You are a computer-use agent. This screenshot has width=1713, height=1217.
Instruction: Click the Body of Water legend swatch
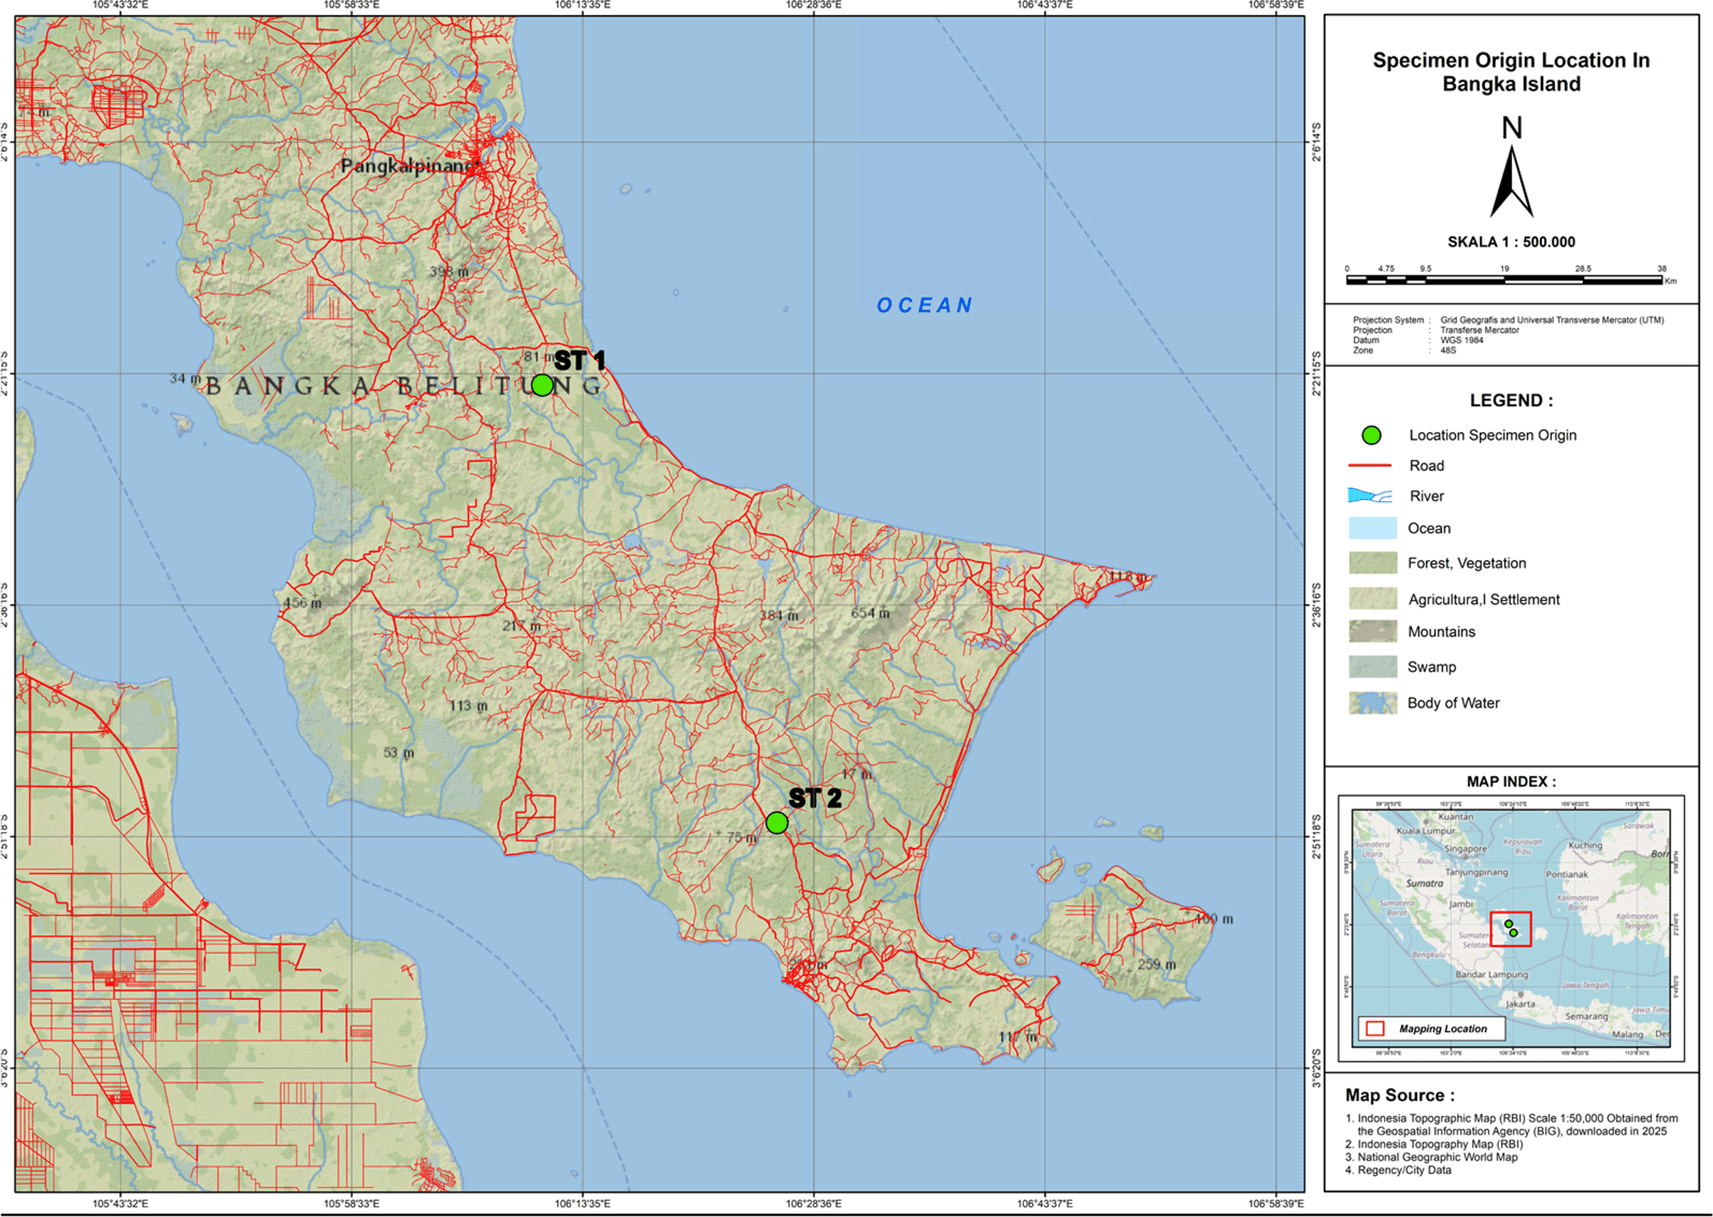[1372, 703]
